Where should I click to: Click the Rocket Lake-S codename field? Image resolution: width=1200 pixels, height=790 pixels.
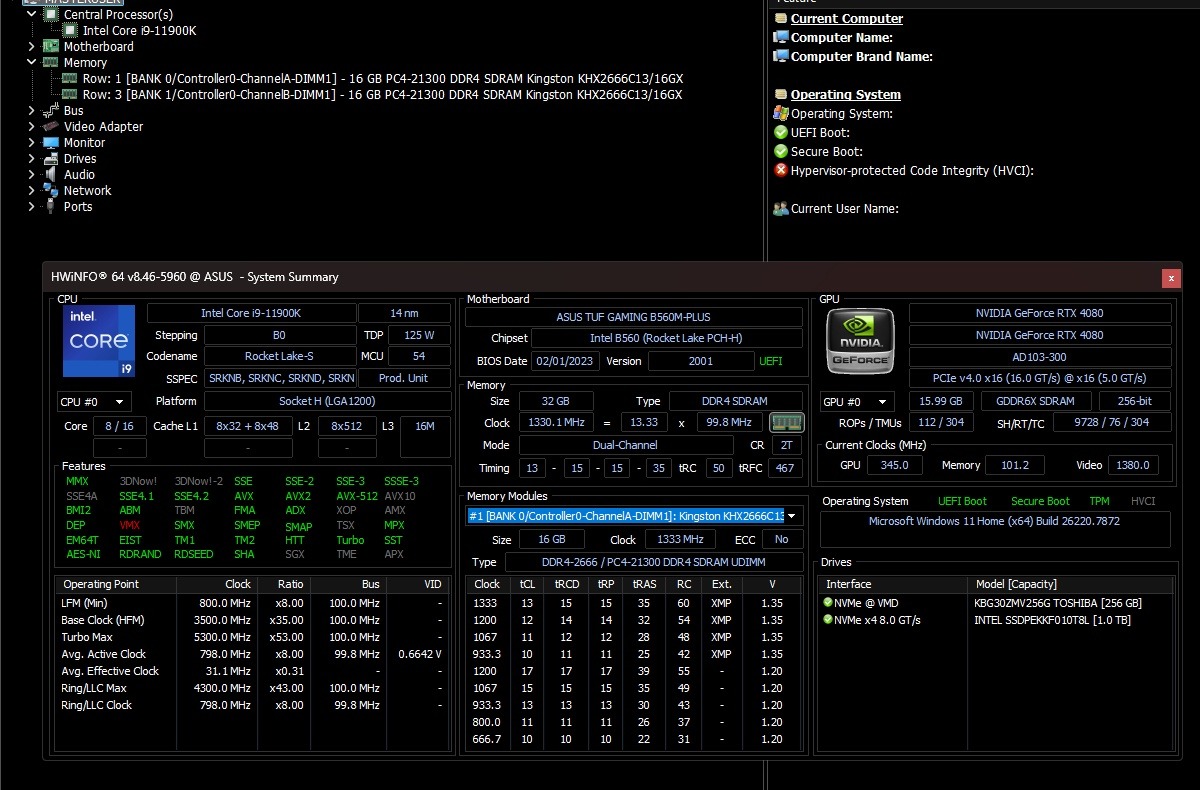pos(280,356)
